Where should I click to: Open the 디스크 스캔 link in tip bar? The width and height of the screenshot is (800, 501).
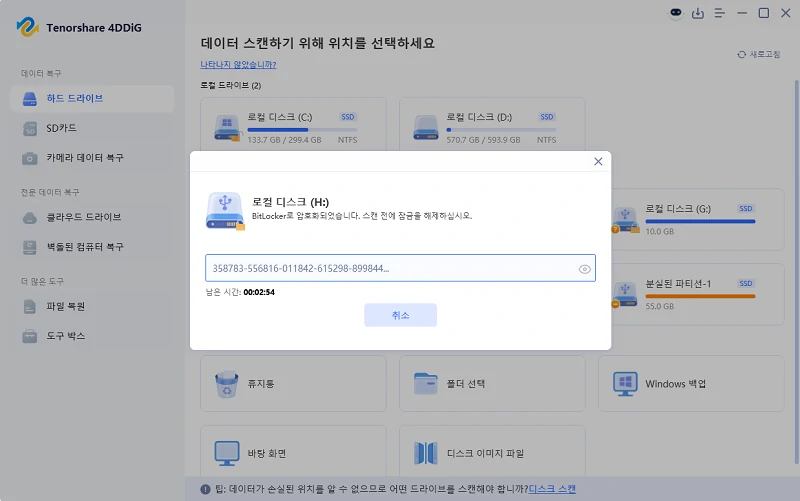[552, 489]
